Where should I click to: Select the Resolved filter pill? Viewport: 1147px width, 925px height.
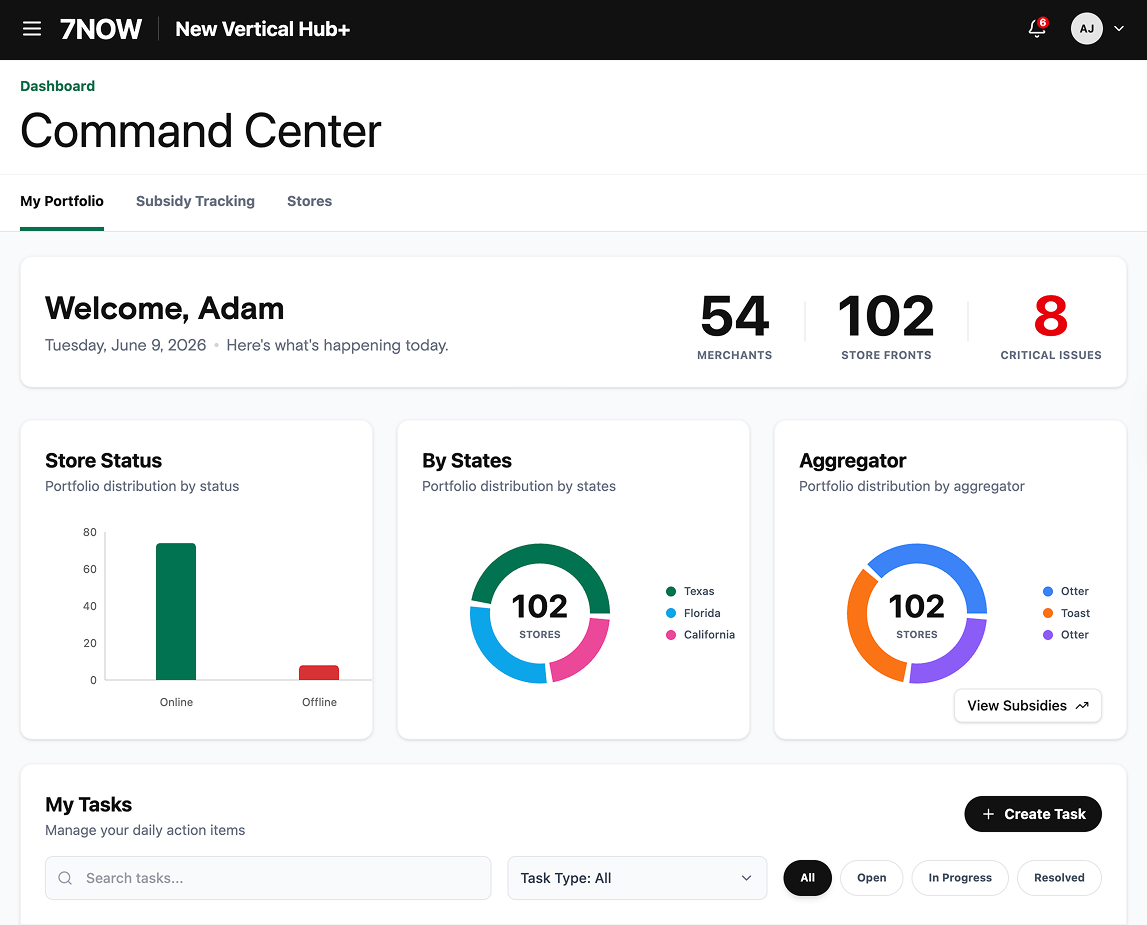pos(1059,877)
